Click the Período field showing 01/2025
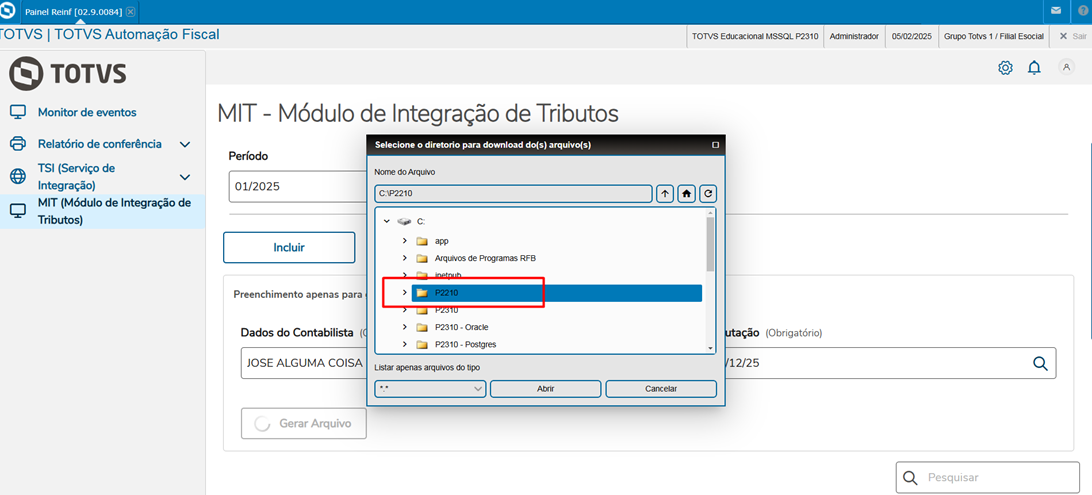1092x495 pixels. pyautogui.click(x=298, y=187)
